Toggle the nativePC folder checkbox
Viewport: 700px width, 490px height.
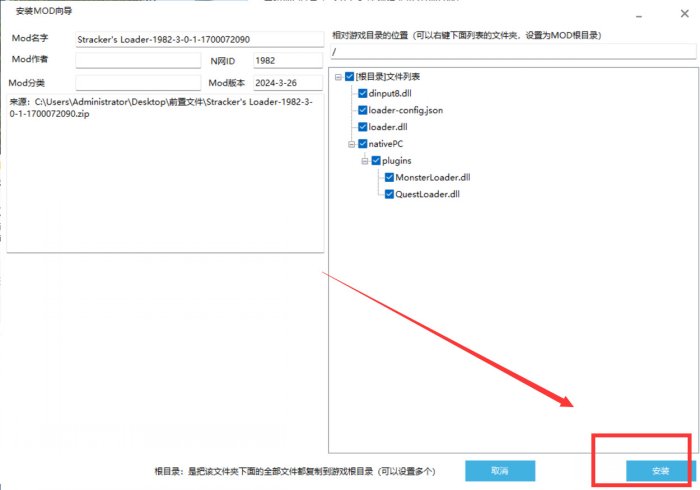pos(362,143)
